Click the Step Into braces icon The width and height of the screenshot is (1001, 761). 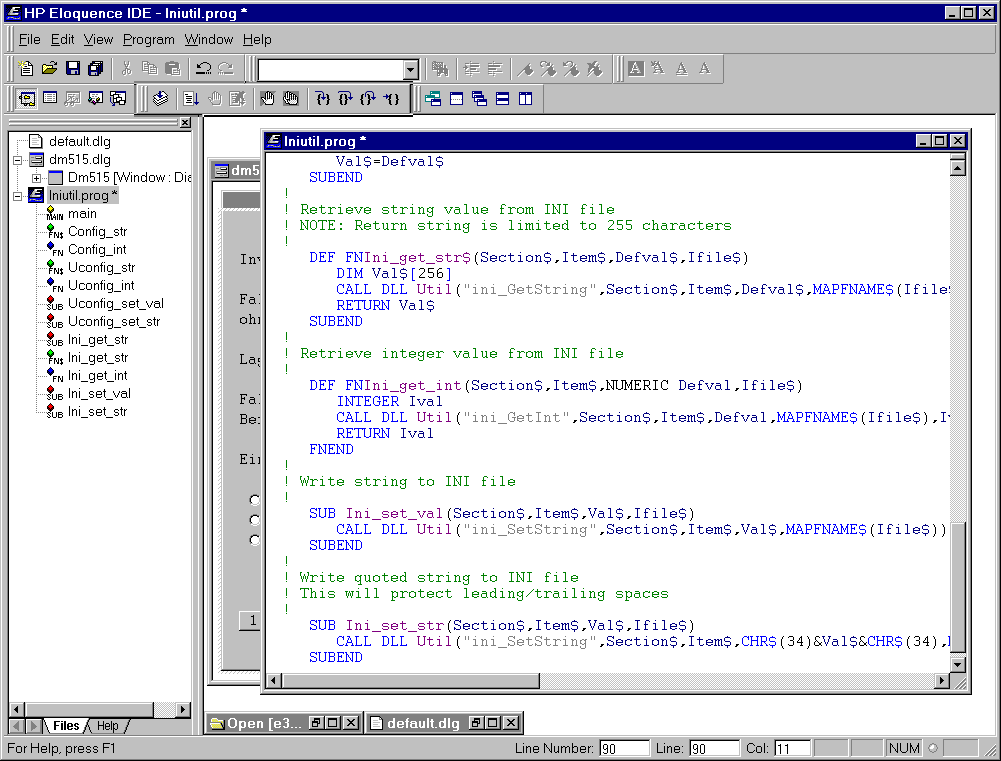click(323, 98)
